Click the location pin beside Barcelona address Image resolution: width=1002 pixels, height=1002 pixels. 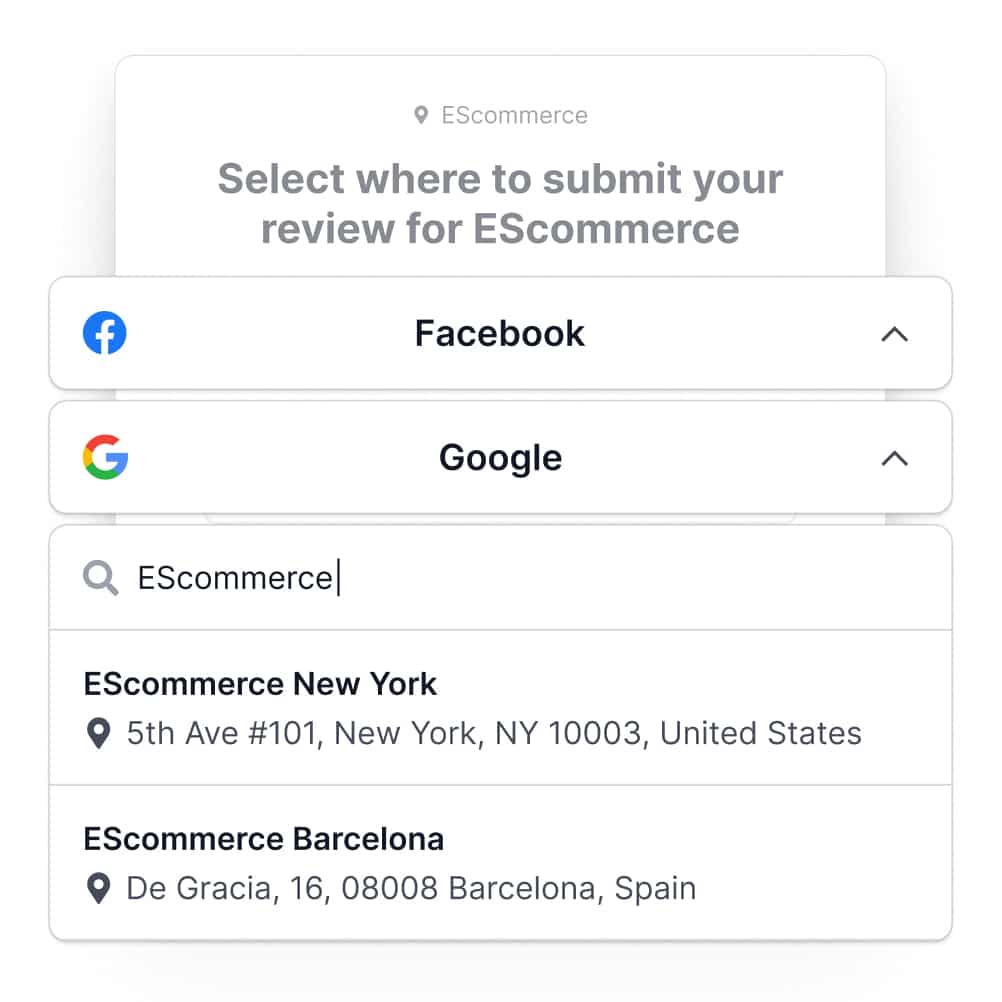[98, 888]
